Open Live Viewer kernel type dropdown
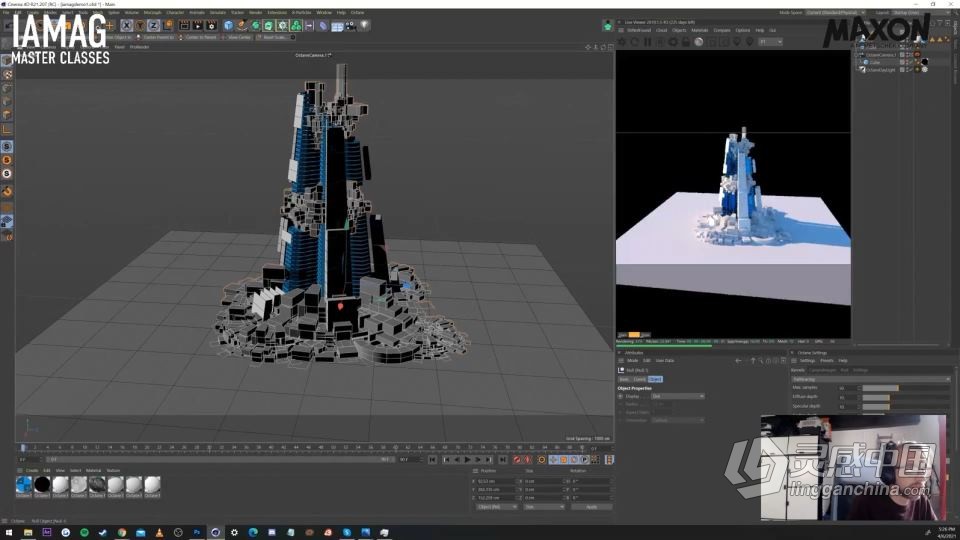960x540 pixels. point(770,42)
